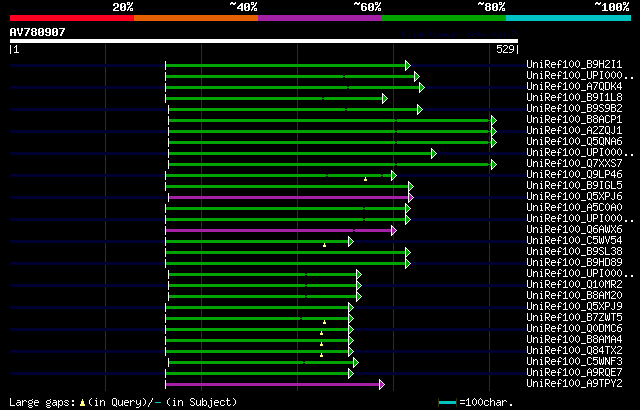The height and width of the screenshot is (410, 640).
Task: Click the yellow gap marker under B7ZWT5 row
Action: point(324,322)
